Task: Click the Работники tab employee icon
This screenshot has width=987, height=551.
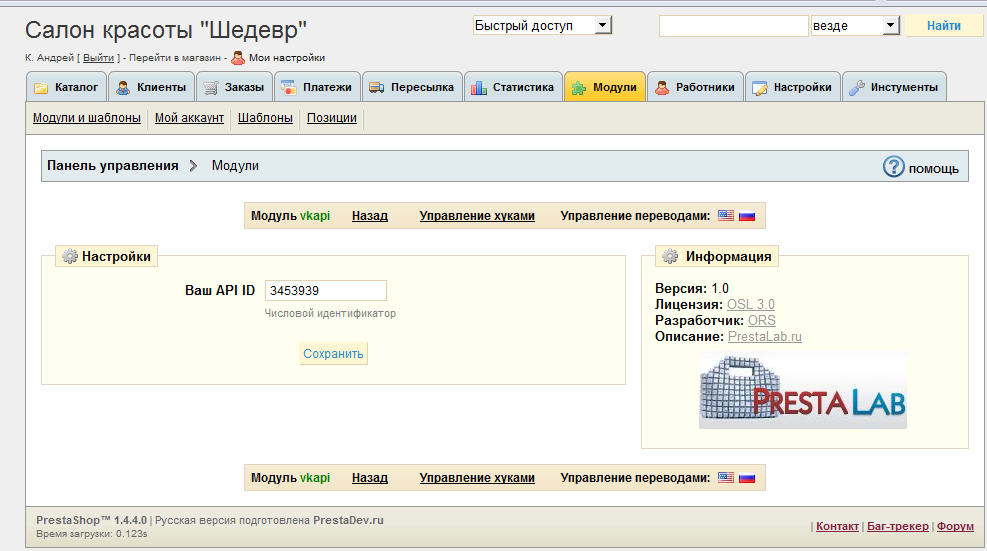Action: 662,88
